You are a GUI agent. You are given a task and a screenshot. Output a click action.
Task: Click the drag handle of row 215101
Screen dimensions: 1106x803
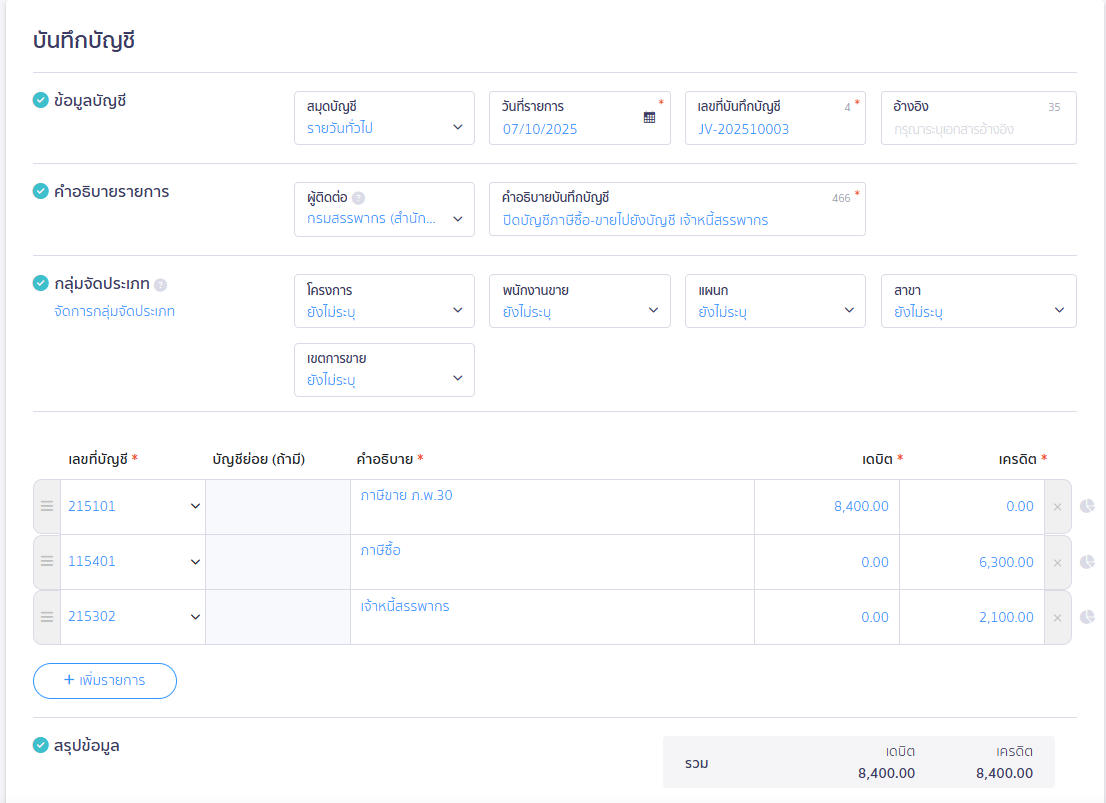click(47, 506)
